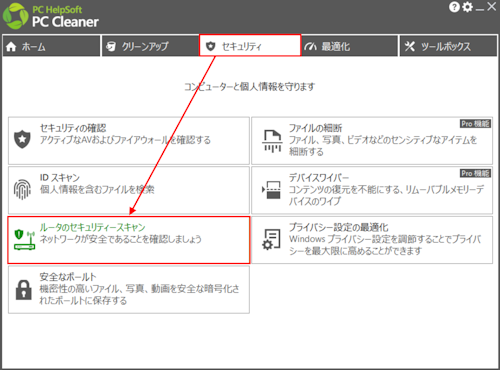Screen dimensions: 500x370
Task: Open settings via the gear icon
Action: click(467, 7)
